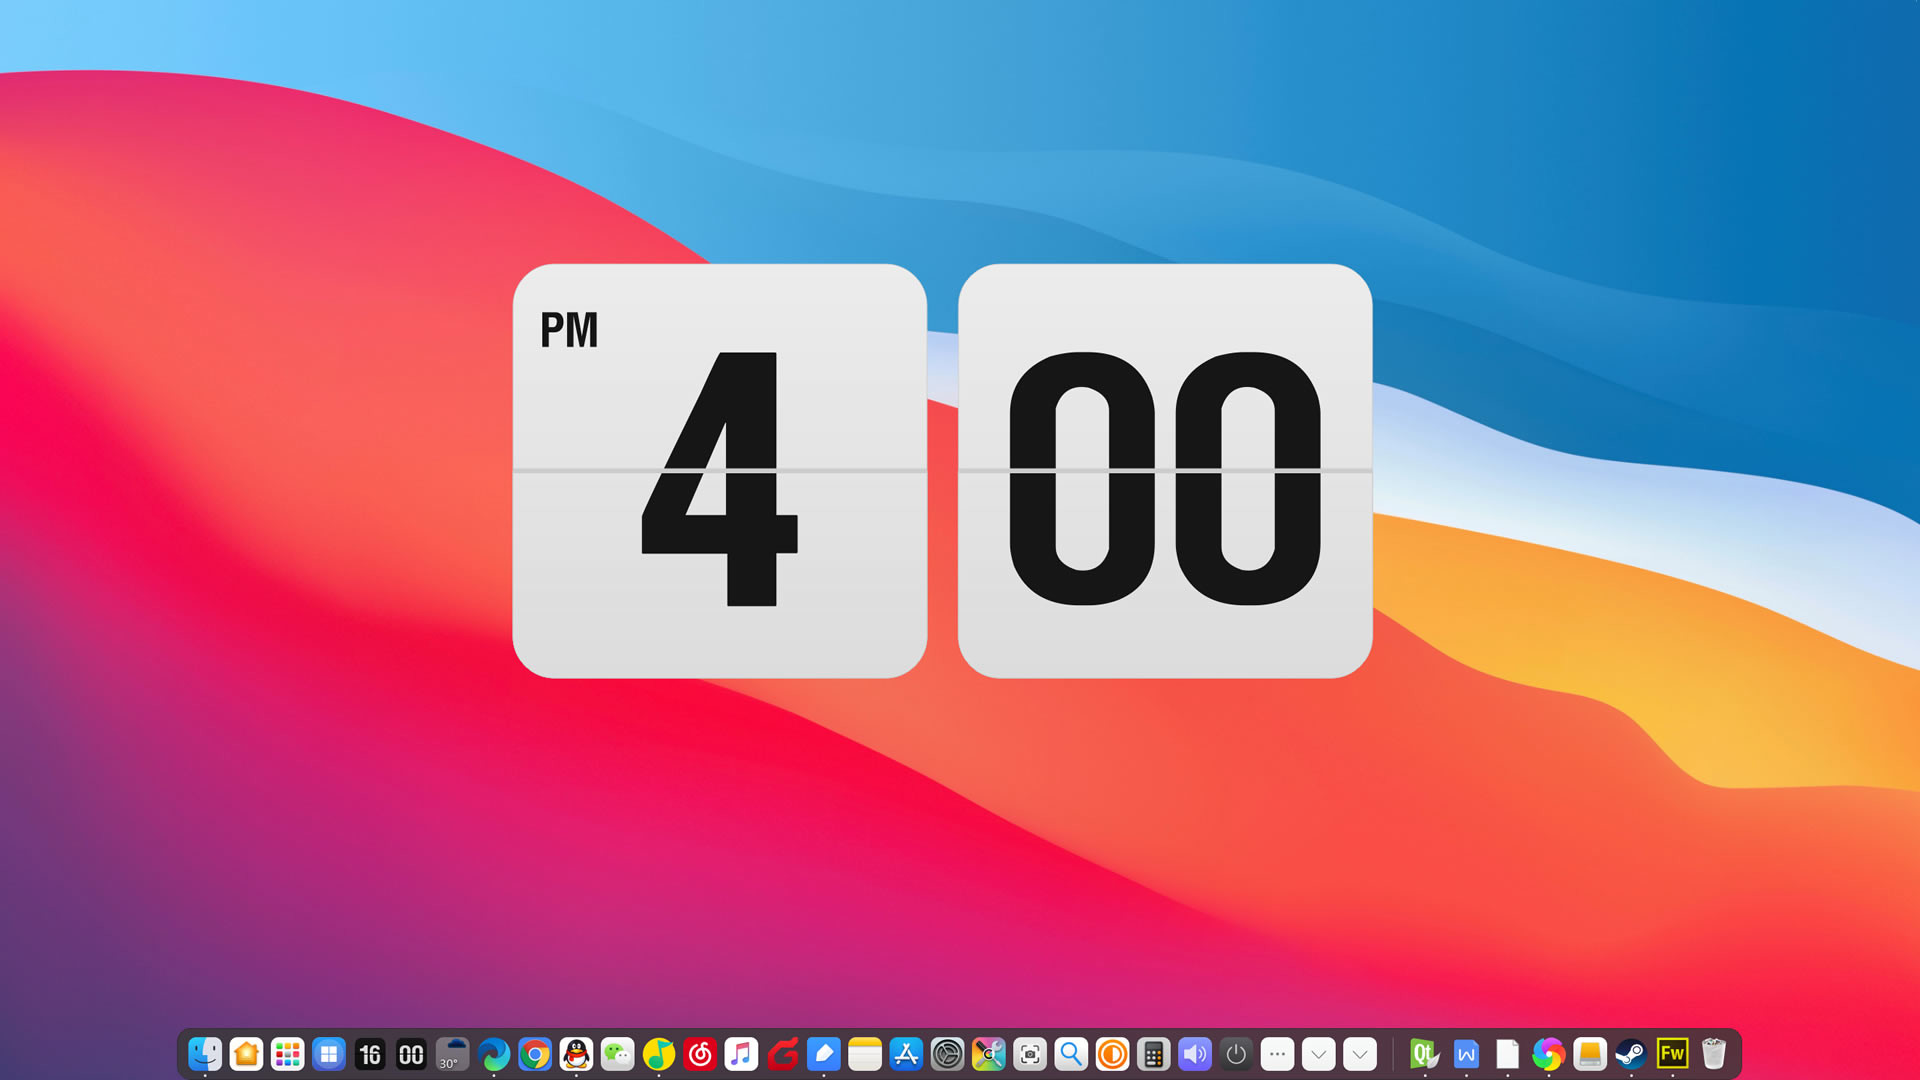1920x1080 pixels.
Task: Open Adobe Fireworks
Action: click(x=1674, y=1055)
